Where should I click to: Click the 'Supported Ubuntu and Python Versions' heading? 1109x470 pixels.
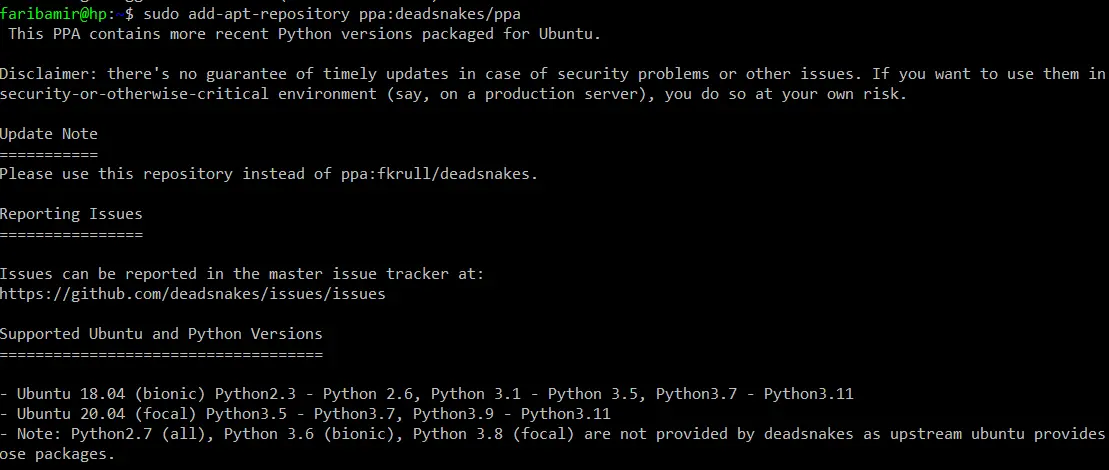161,334
